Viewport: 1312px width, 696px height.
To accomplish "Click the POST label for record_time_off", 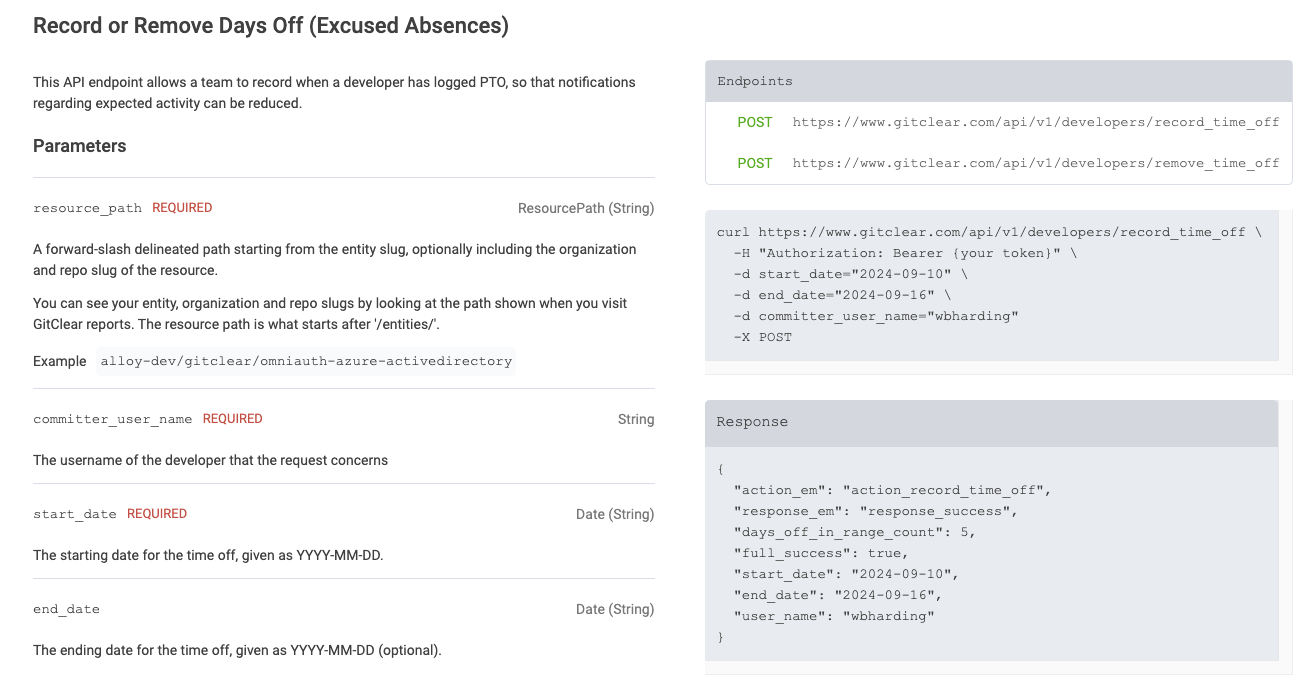I will tap(754, 122).
